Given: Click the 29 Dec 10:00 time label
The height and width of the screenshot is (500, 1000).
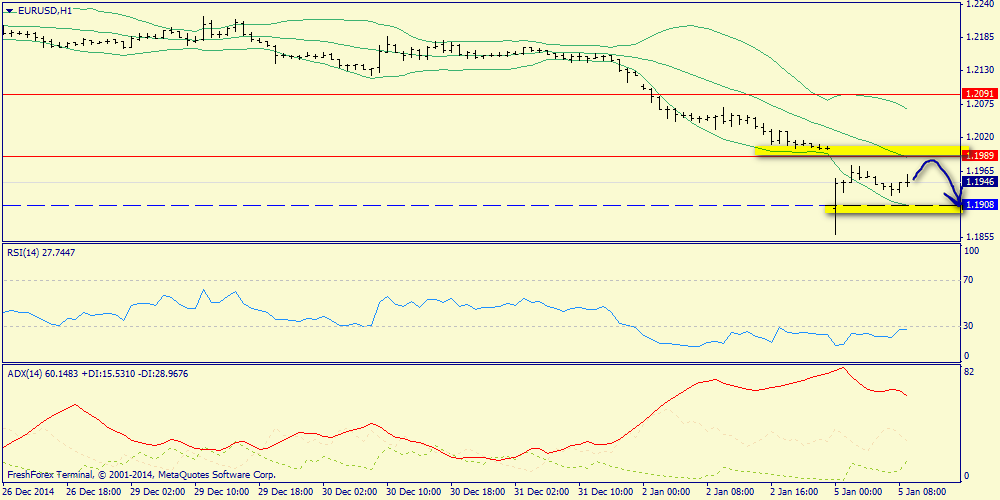Looking at the screenshot, I should [x=221, y=492].
